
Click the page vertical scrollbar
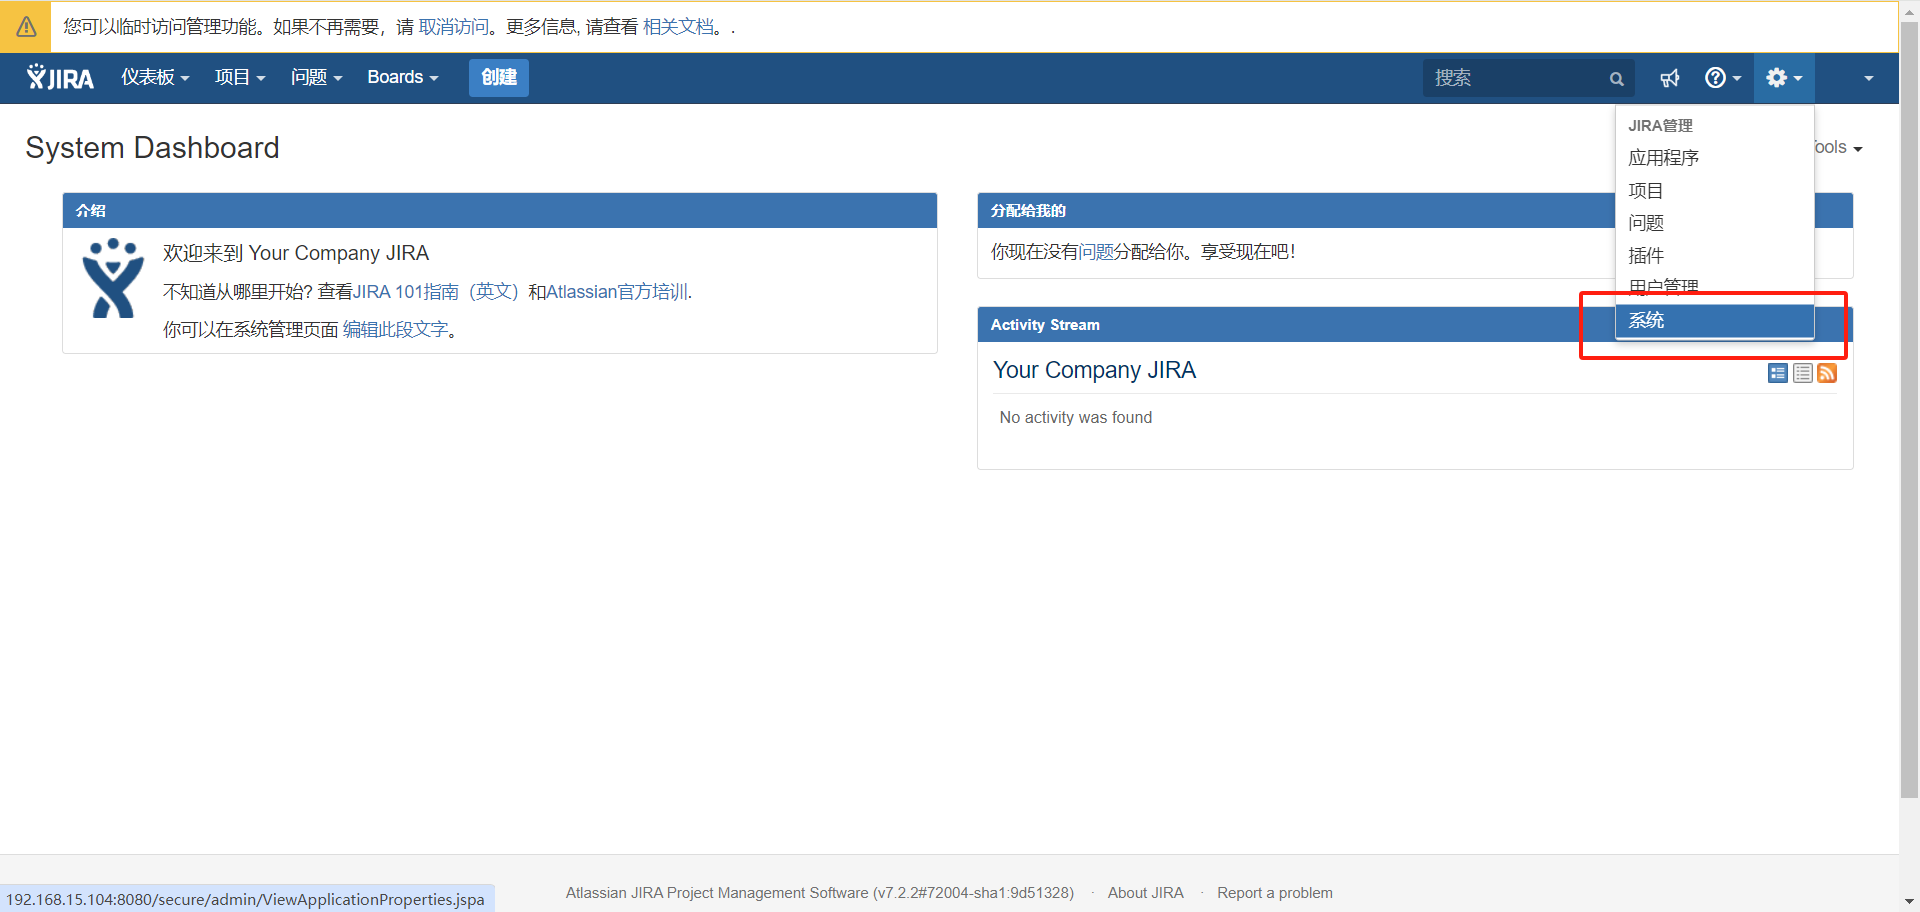pos(1909,410)
